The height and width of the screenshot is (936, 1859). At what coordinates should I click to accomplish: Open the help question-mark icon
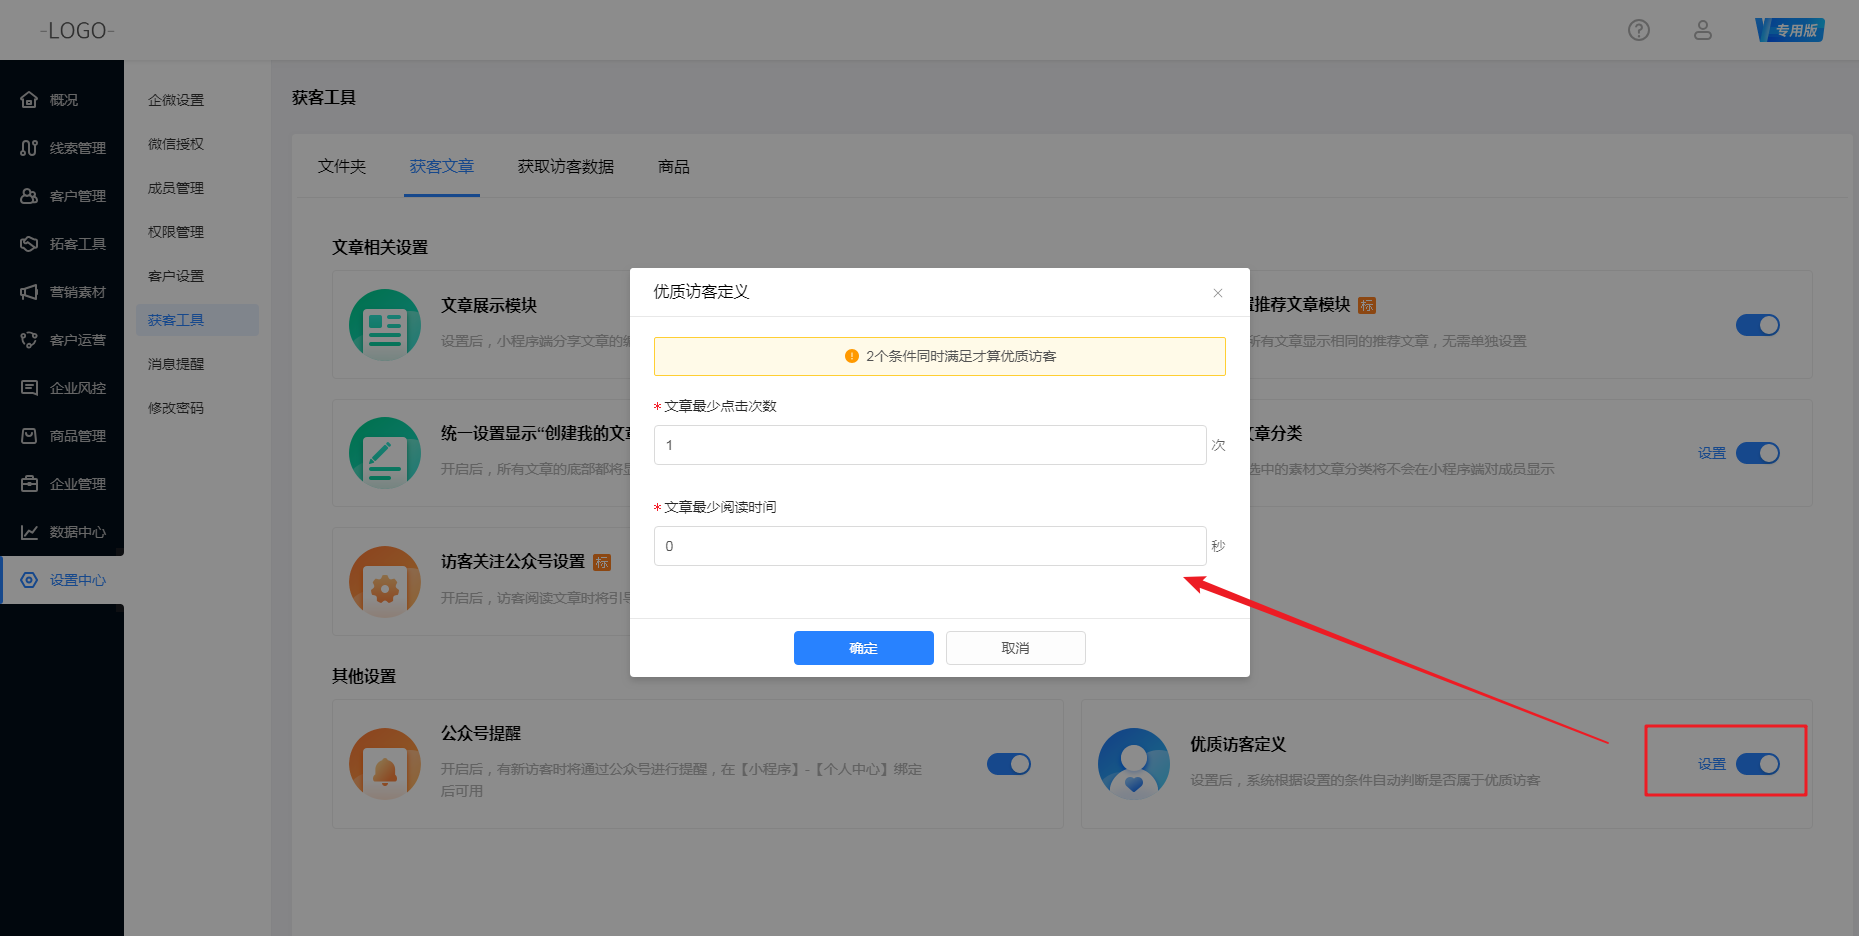1639,30
